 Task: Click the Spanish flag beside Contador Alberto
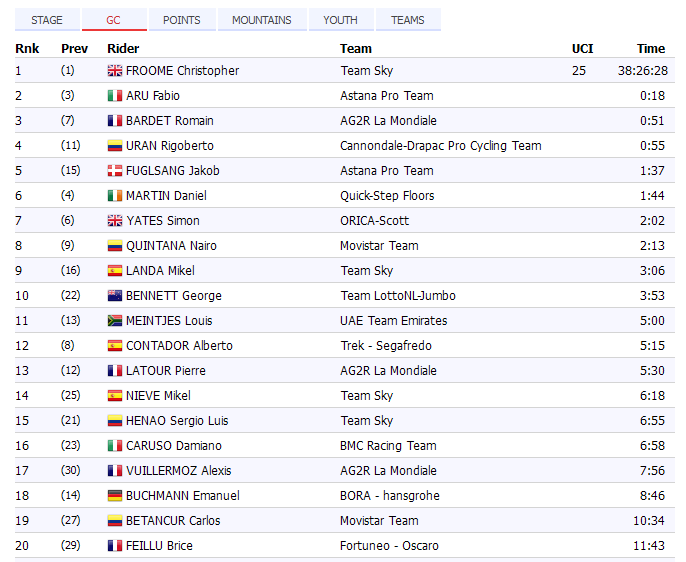tap(114, 346)
